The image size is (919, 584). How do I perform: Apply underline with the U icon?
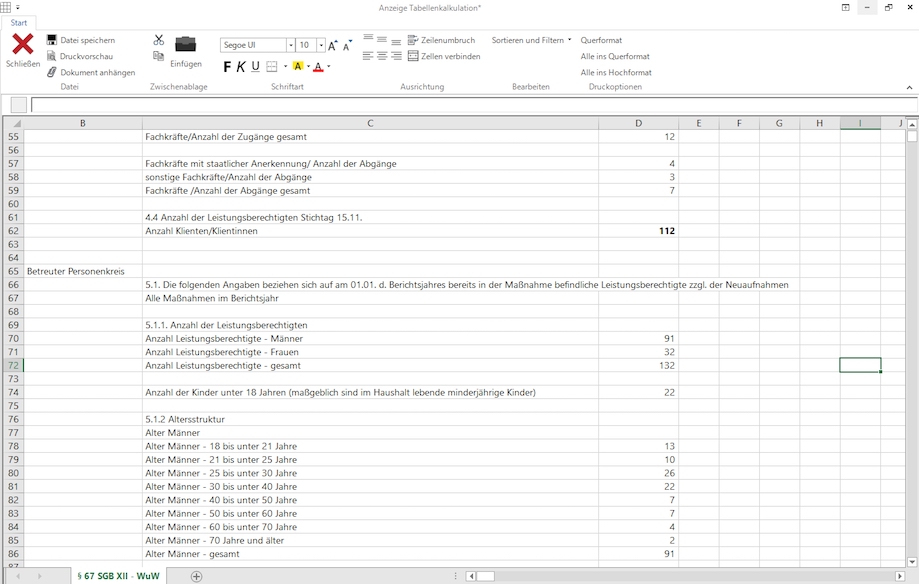pos(256,66)
